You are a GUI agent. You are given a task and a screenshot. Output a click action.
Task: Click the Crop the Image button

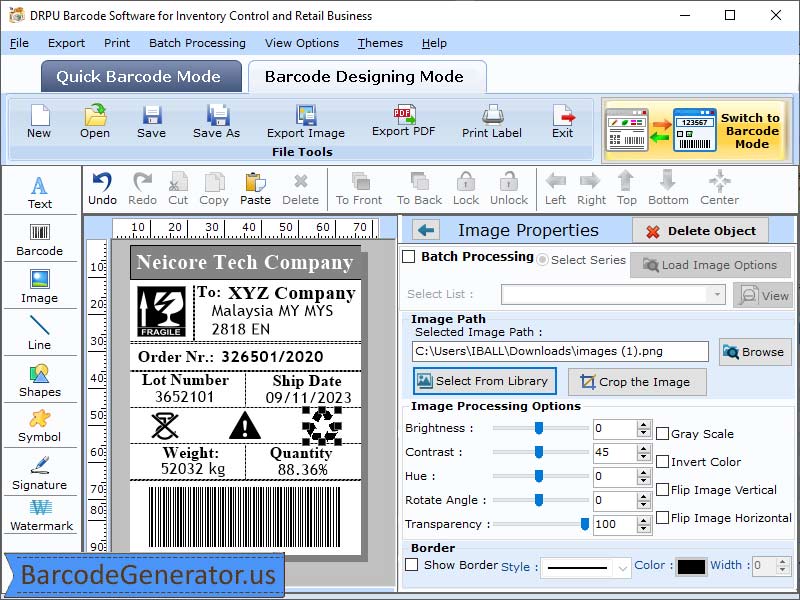coord(637,382)
